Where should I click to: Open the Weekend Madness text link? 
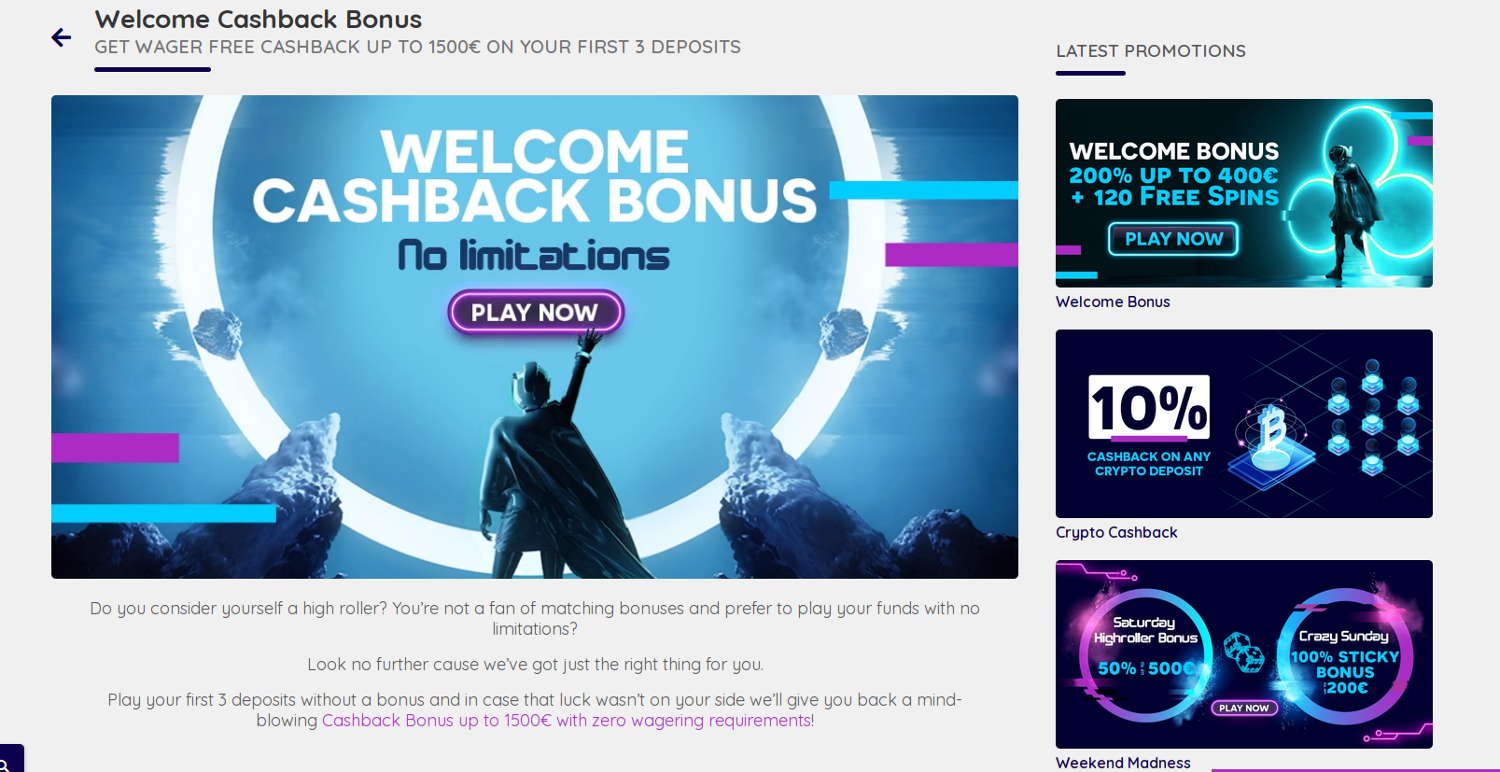click(1123, 762)
